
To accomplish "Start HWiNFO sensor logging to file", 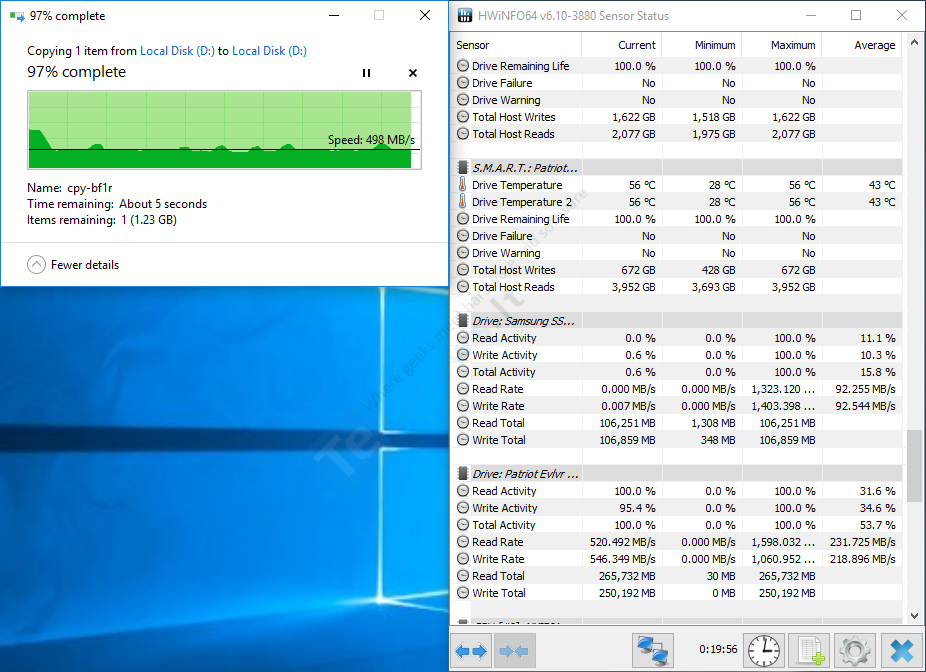I will pyautogui.click(x=810, y=651).
